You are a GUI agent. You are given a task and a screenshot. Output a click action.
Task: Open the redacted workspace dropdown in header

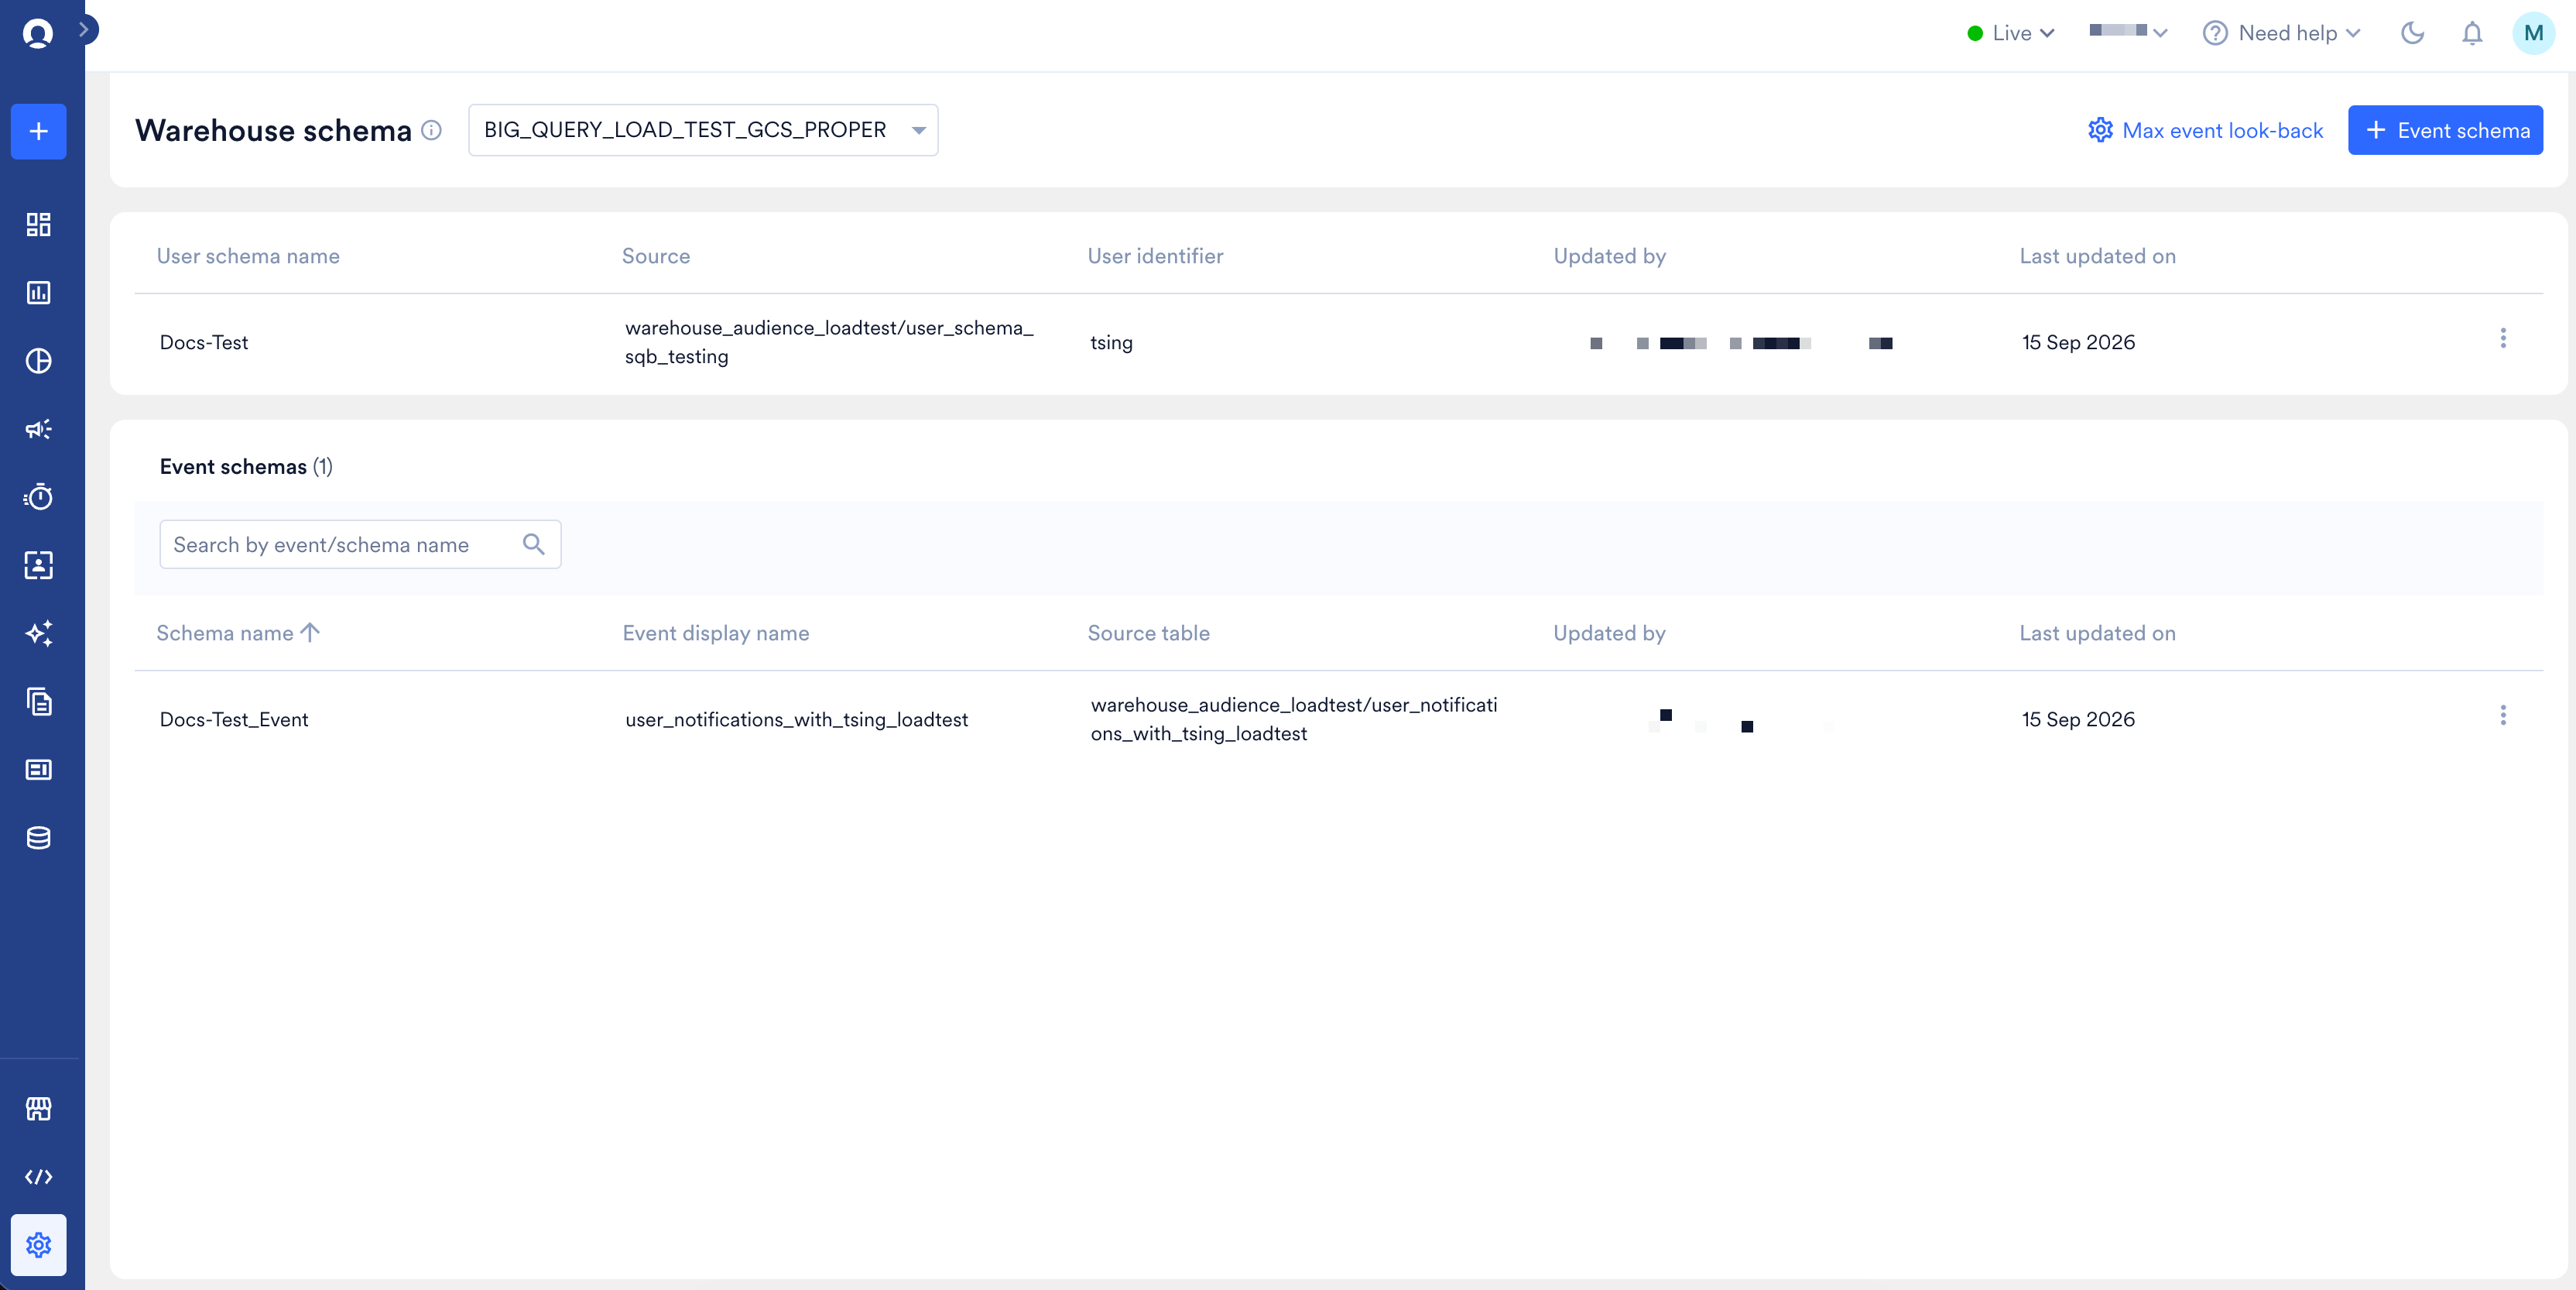tap(2128, 32)
